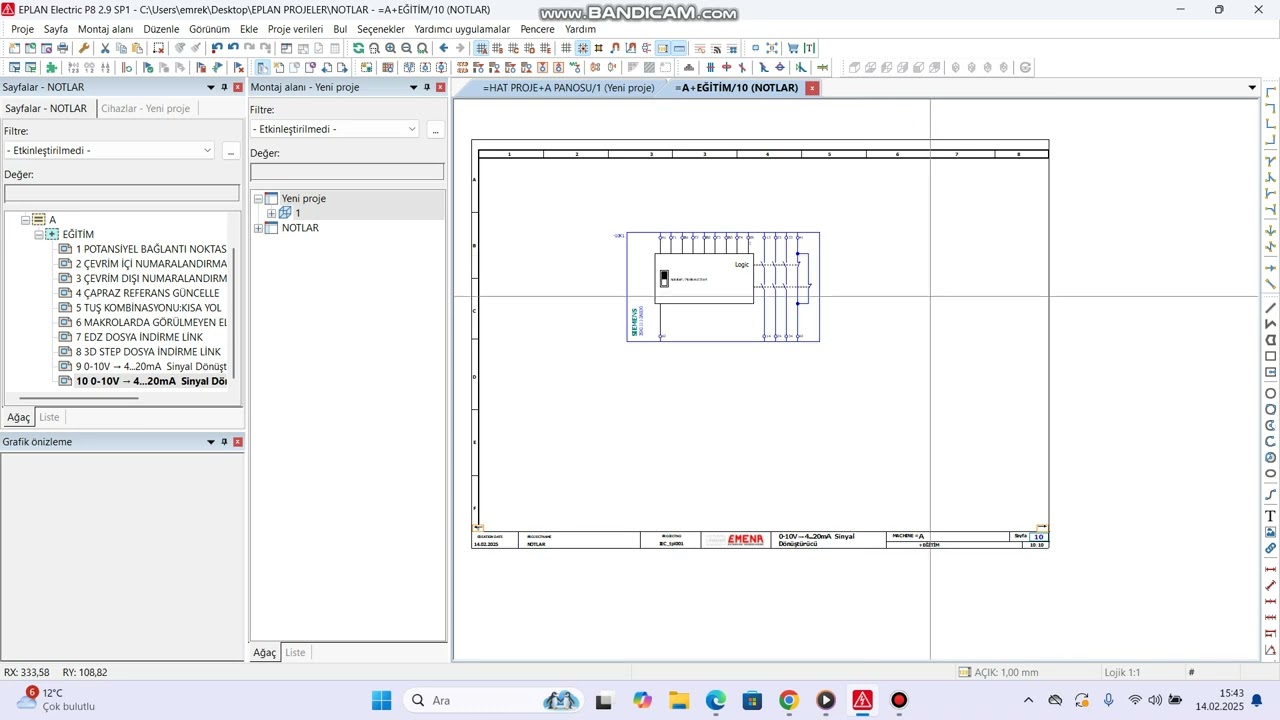The image size is (1280, 720).
Task: Collapse the A node in page tree
Action: (x=25, y=220)
